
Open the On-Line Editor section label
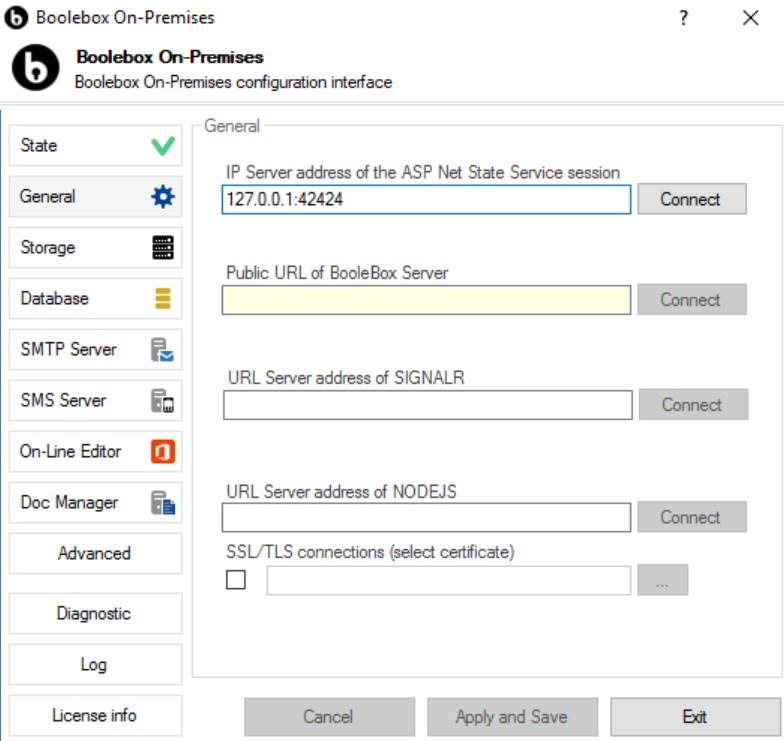tap(70, 451)
